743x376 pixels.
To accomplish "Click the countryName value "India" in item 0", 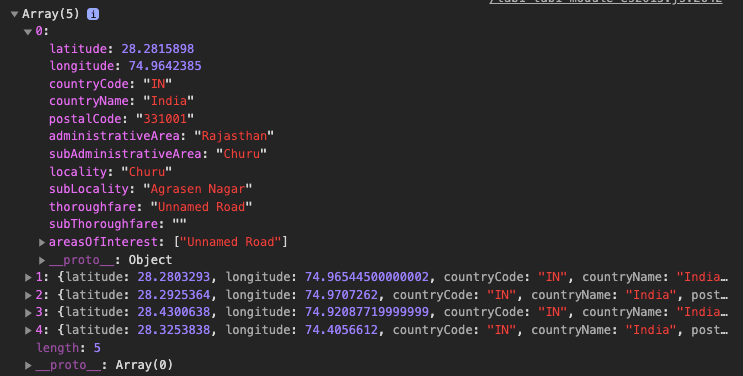I will point(169,101).
